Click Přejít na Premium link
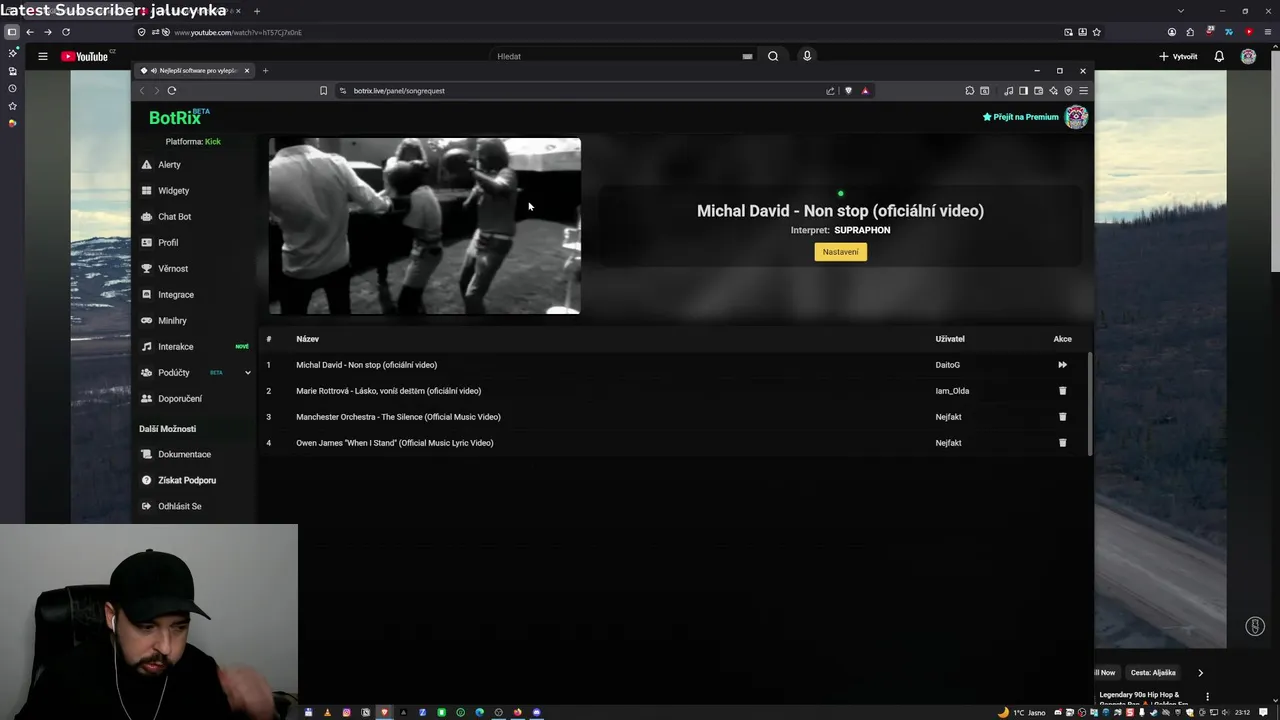 [1020, 117]
